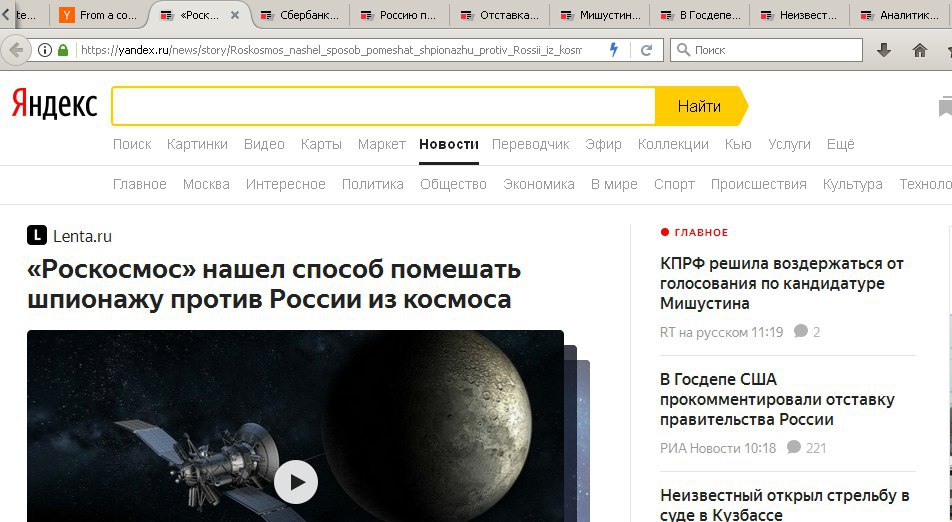Open the Культура news category
The height and width of the screenshot is (522, 952).
pos(853,185)
